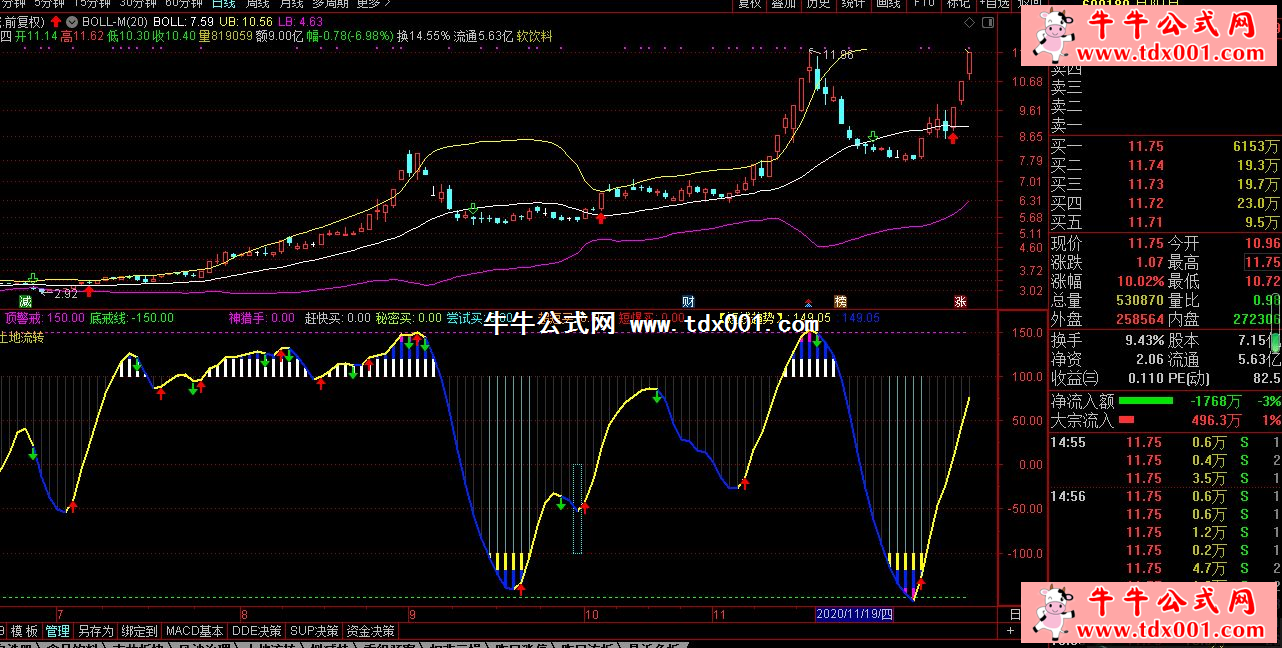This screenshot has width=1282, height=648.
Task: Click the 神猎手: 0.00 label
Action: [261, 318]
